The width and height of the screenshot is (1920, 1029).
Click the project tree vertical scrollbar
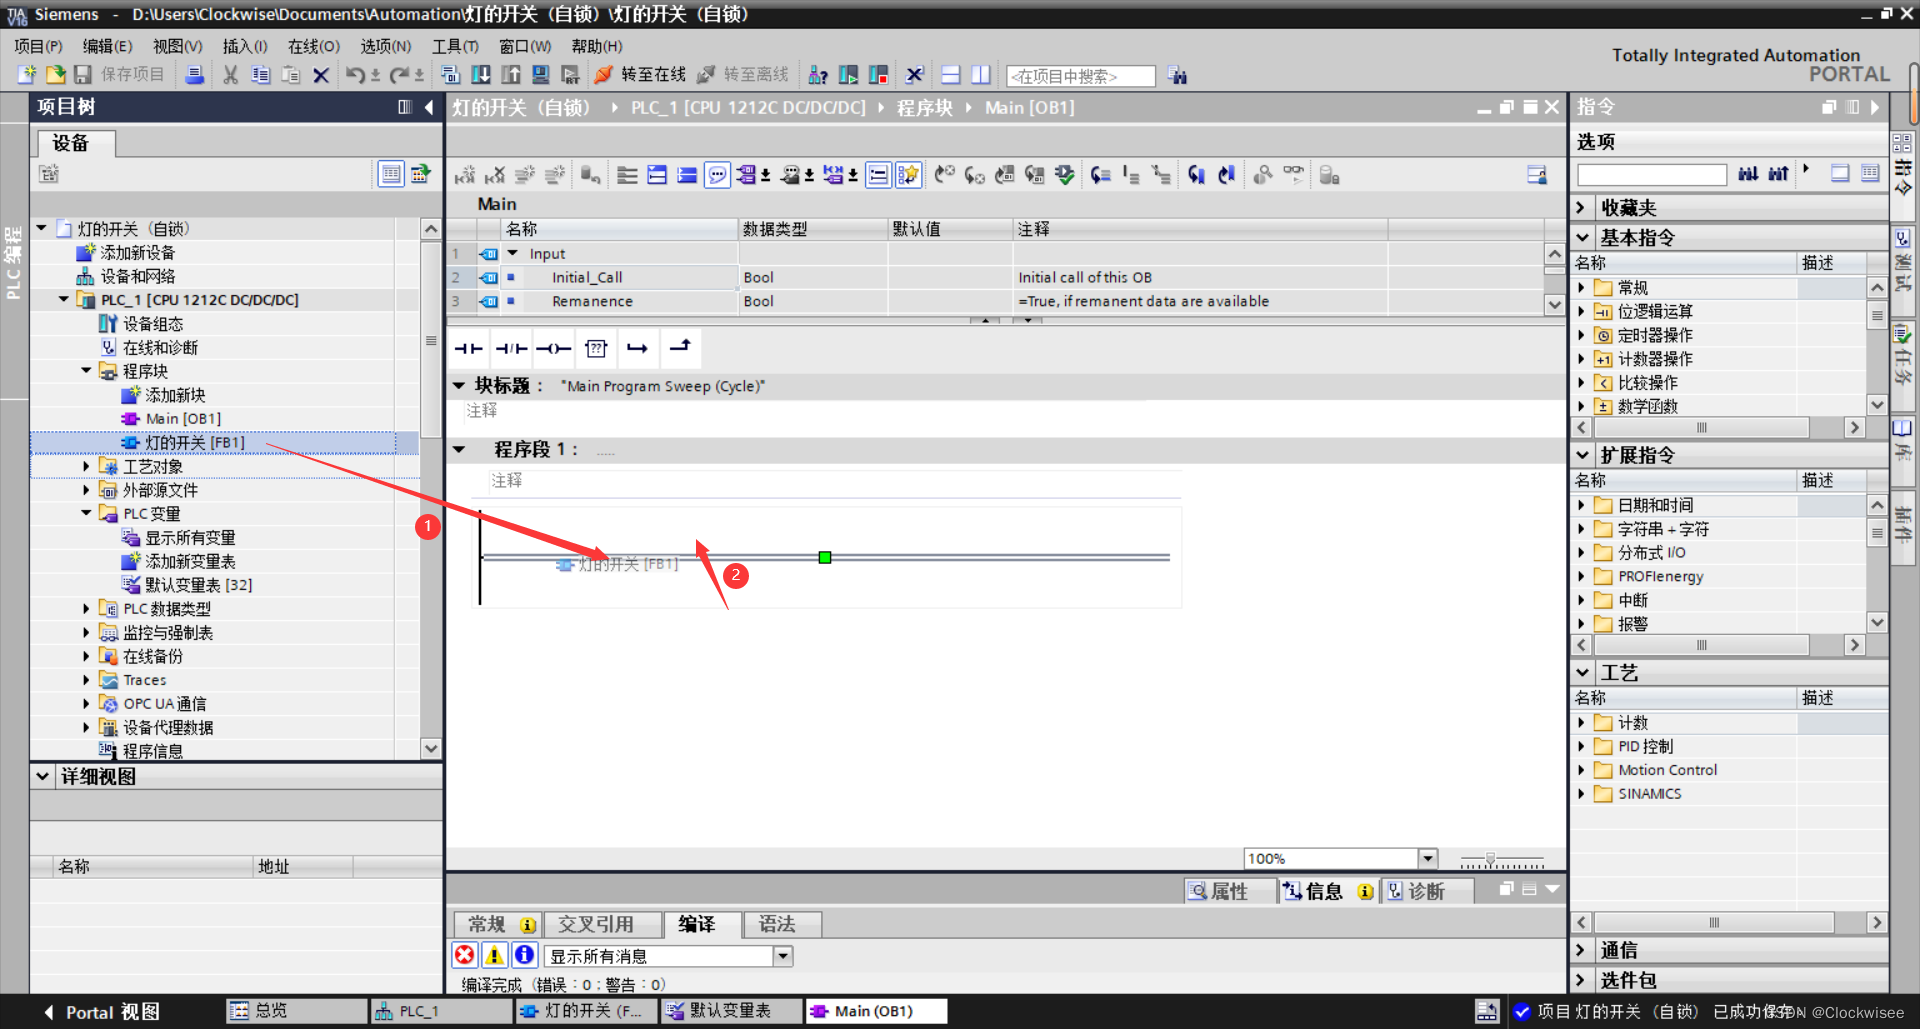[431, 340]
